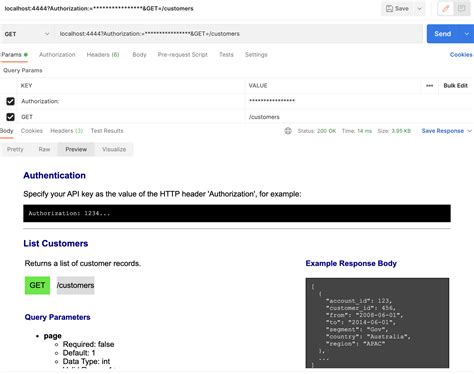This screenshot has width=474, height=374.
Task: Click the Time: 14 ms text
Action: coord(357,131)
